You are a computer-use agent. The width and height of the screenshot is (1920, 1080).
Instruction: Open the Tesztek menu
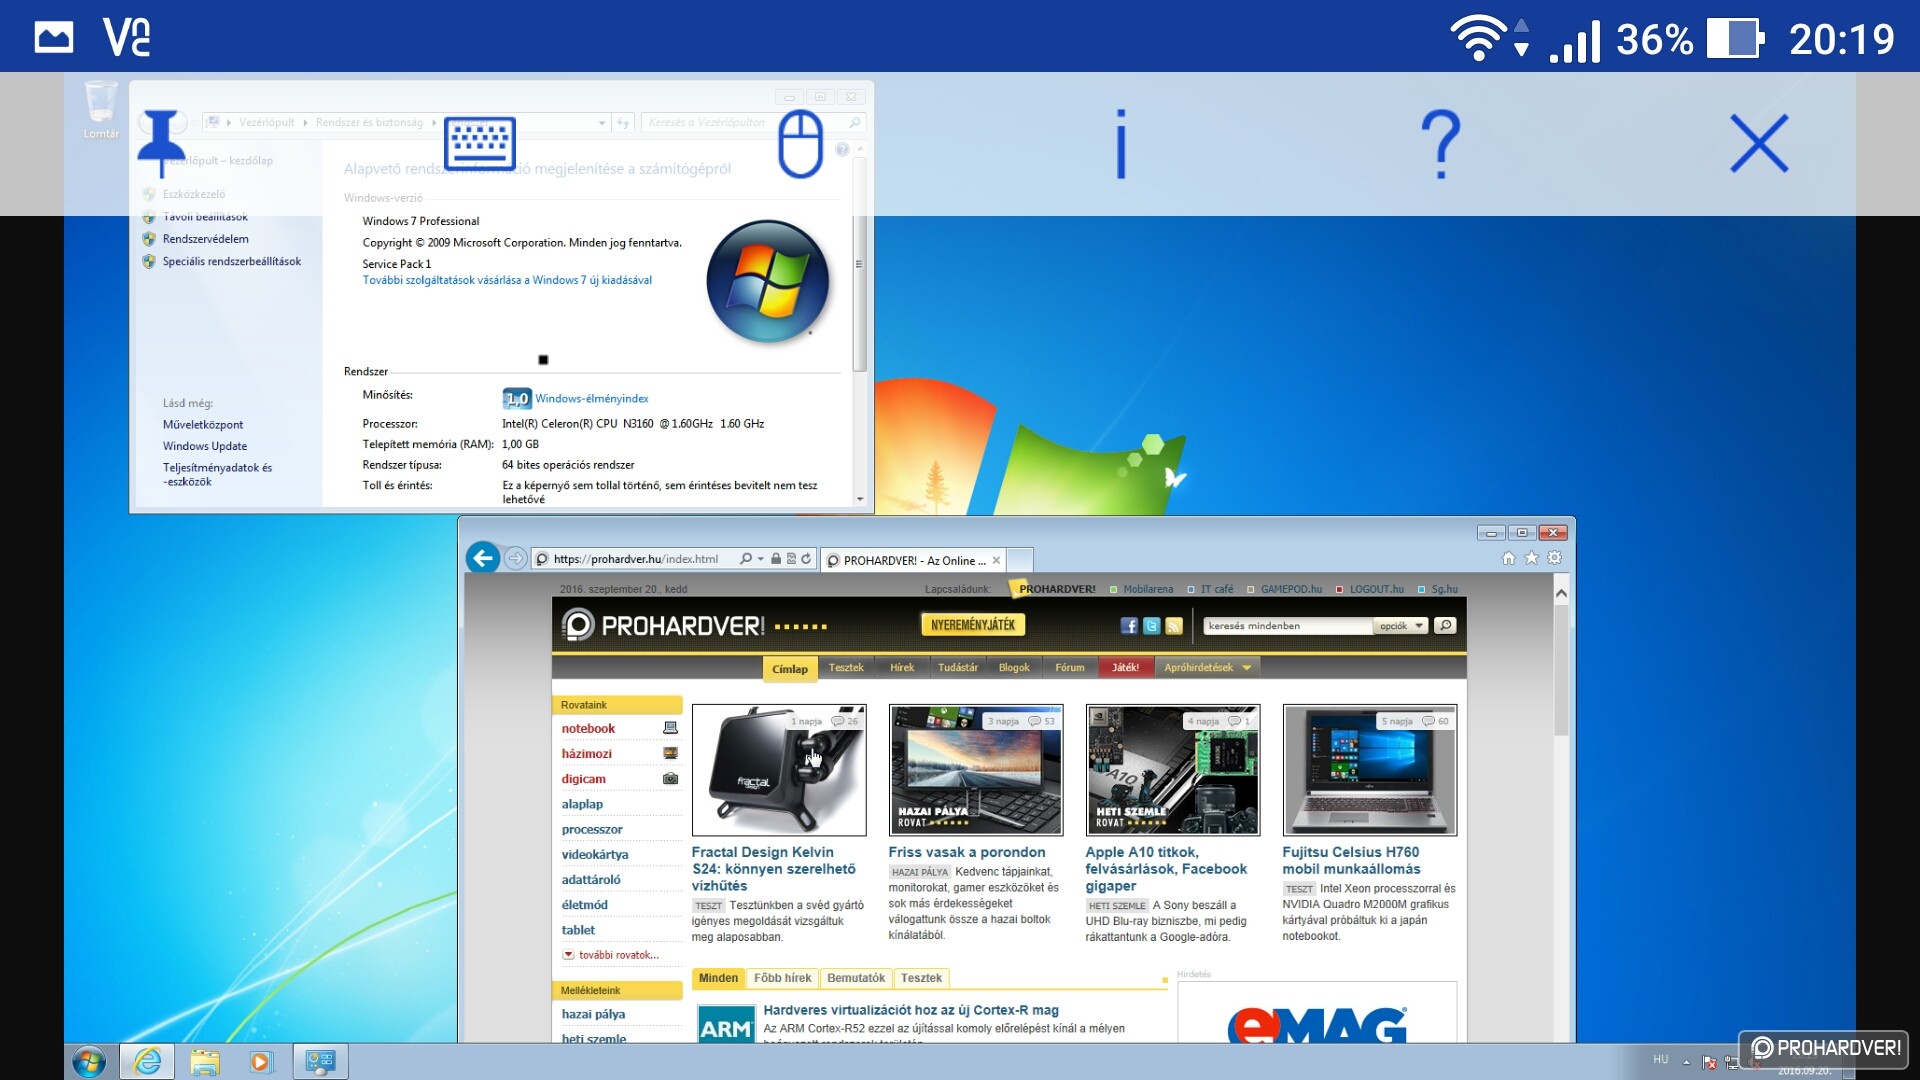[x=846, y=667]
